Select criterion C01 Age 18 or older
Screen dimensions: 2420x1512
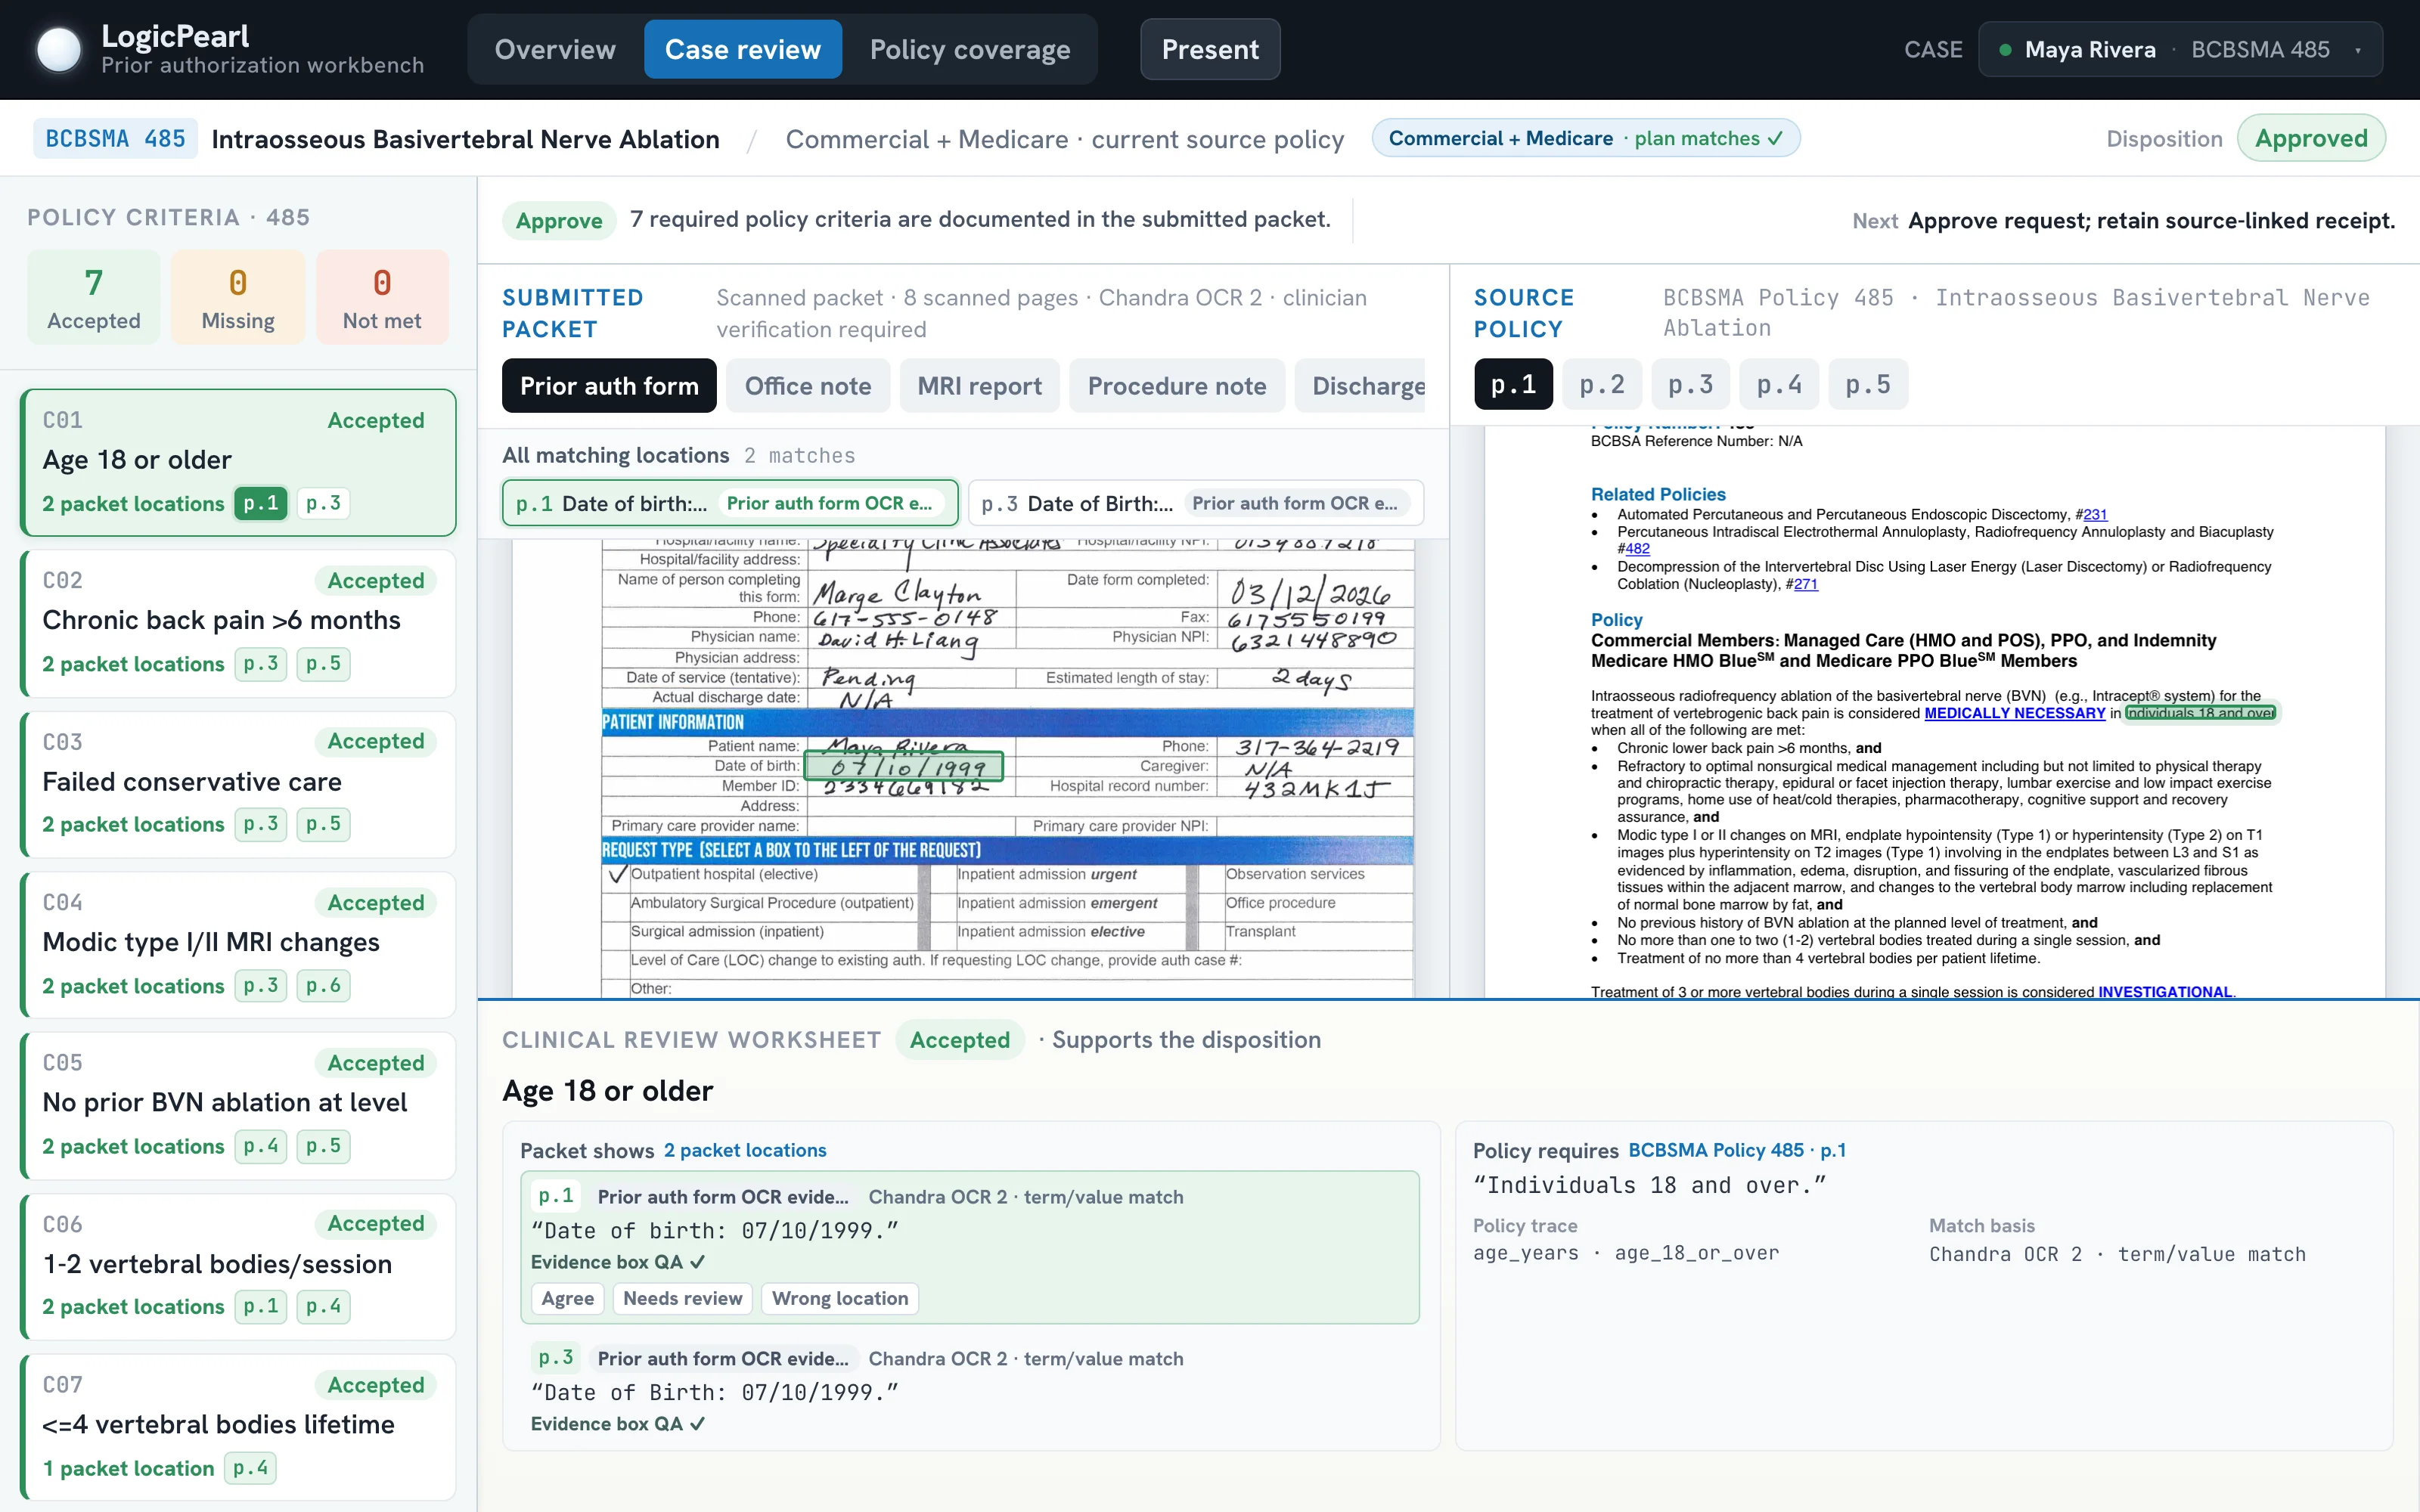(238, 462)
